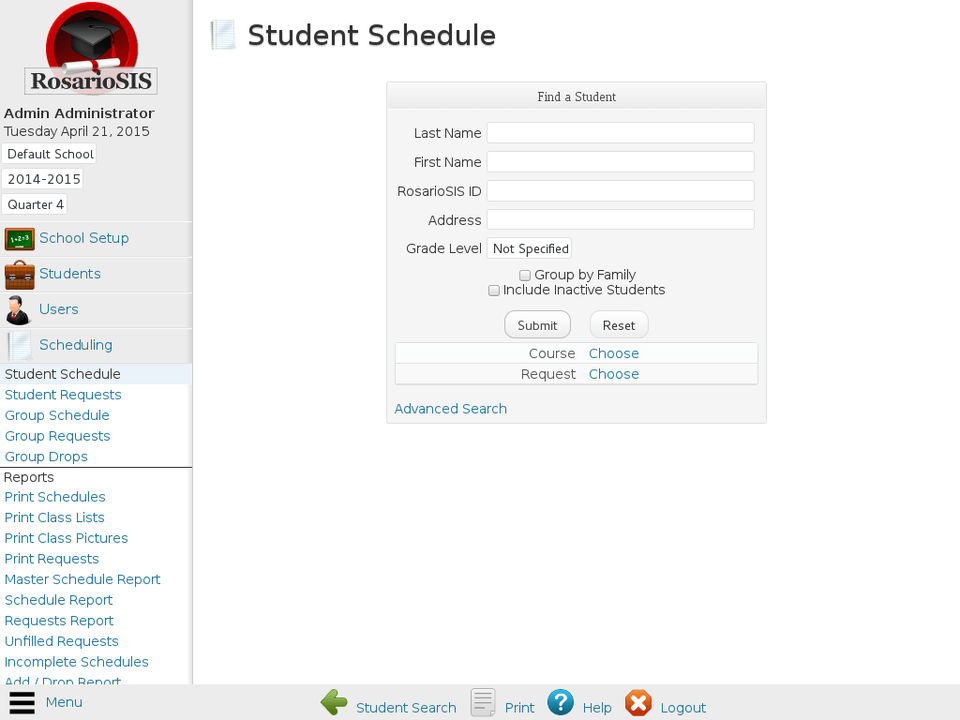Open Group Drops page

click(x=46, y=457)
